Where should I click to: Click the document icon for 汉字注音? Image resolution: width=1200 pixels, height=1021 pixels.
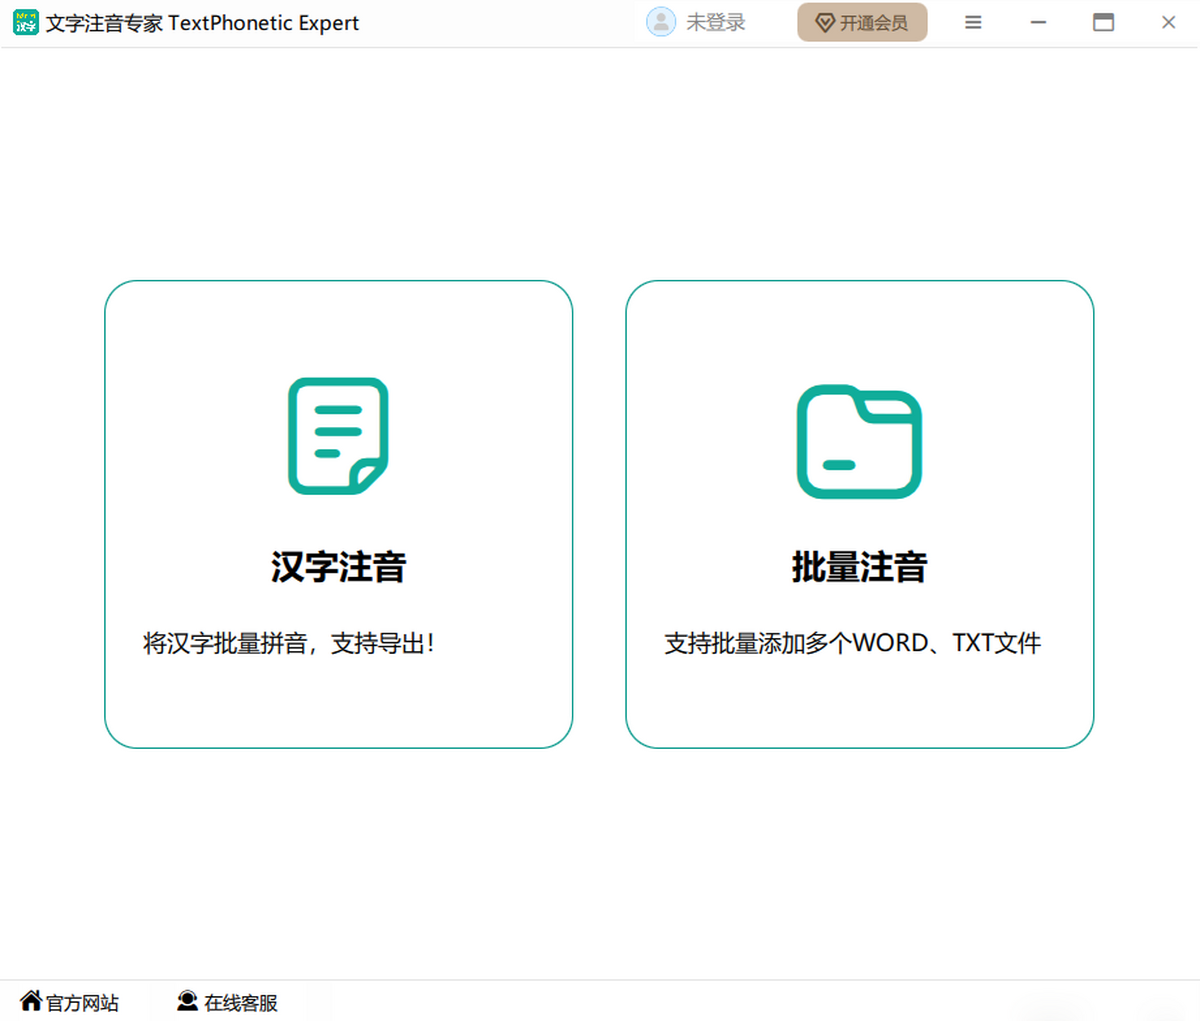[x=338, y=436]
